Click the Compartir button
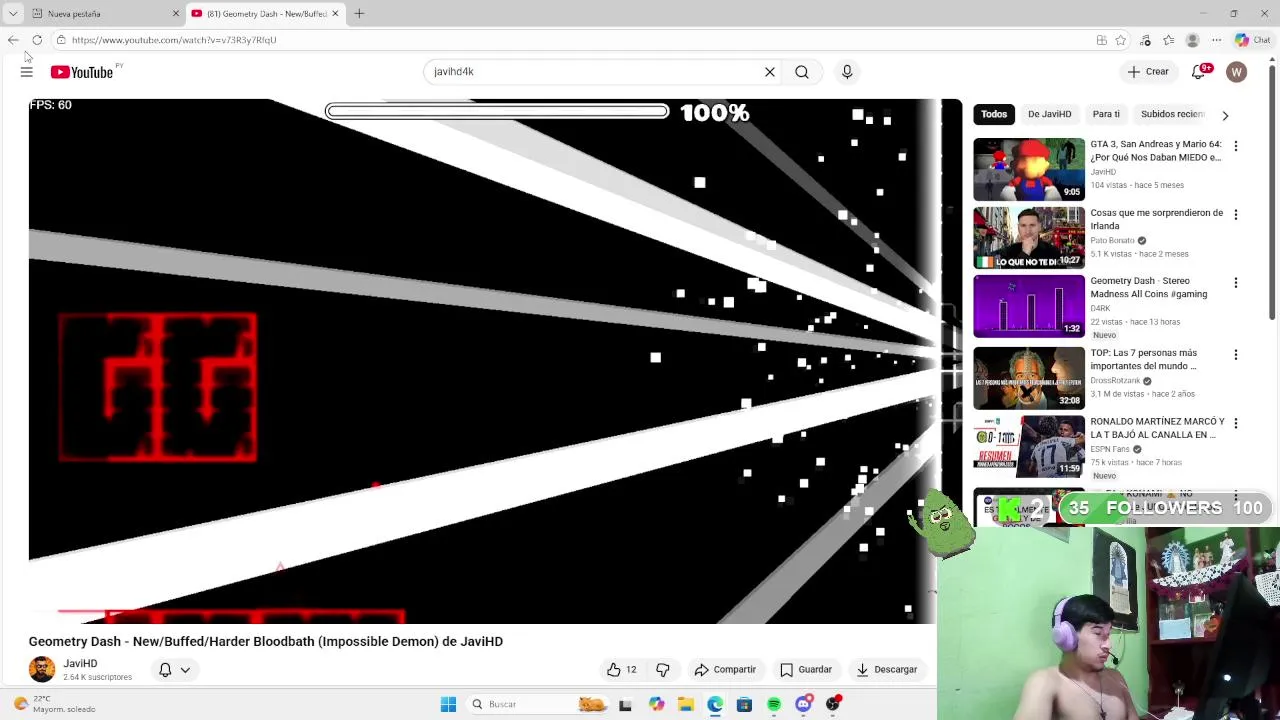 725,670
